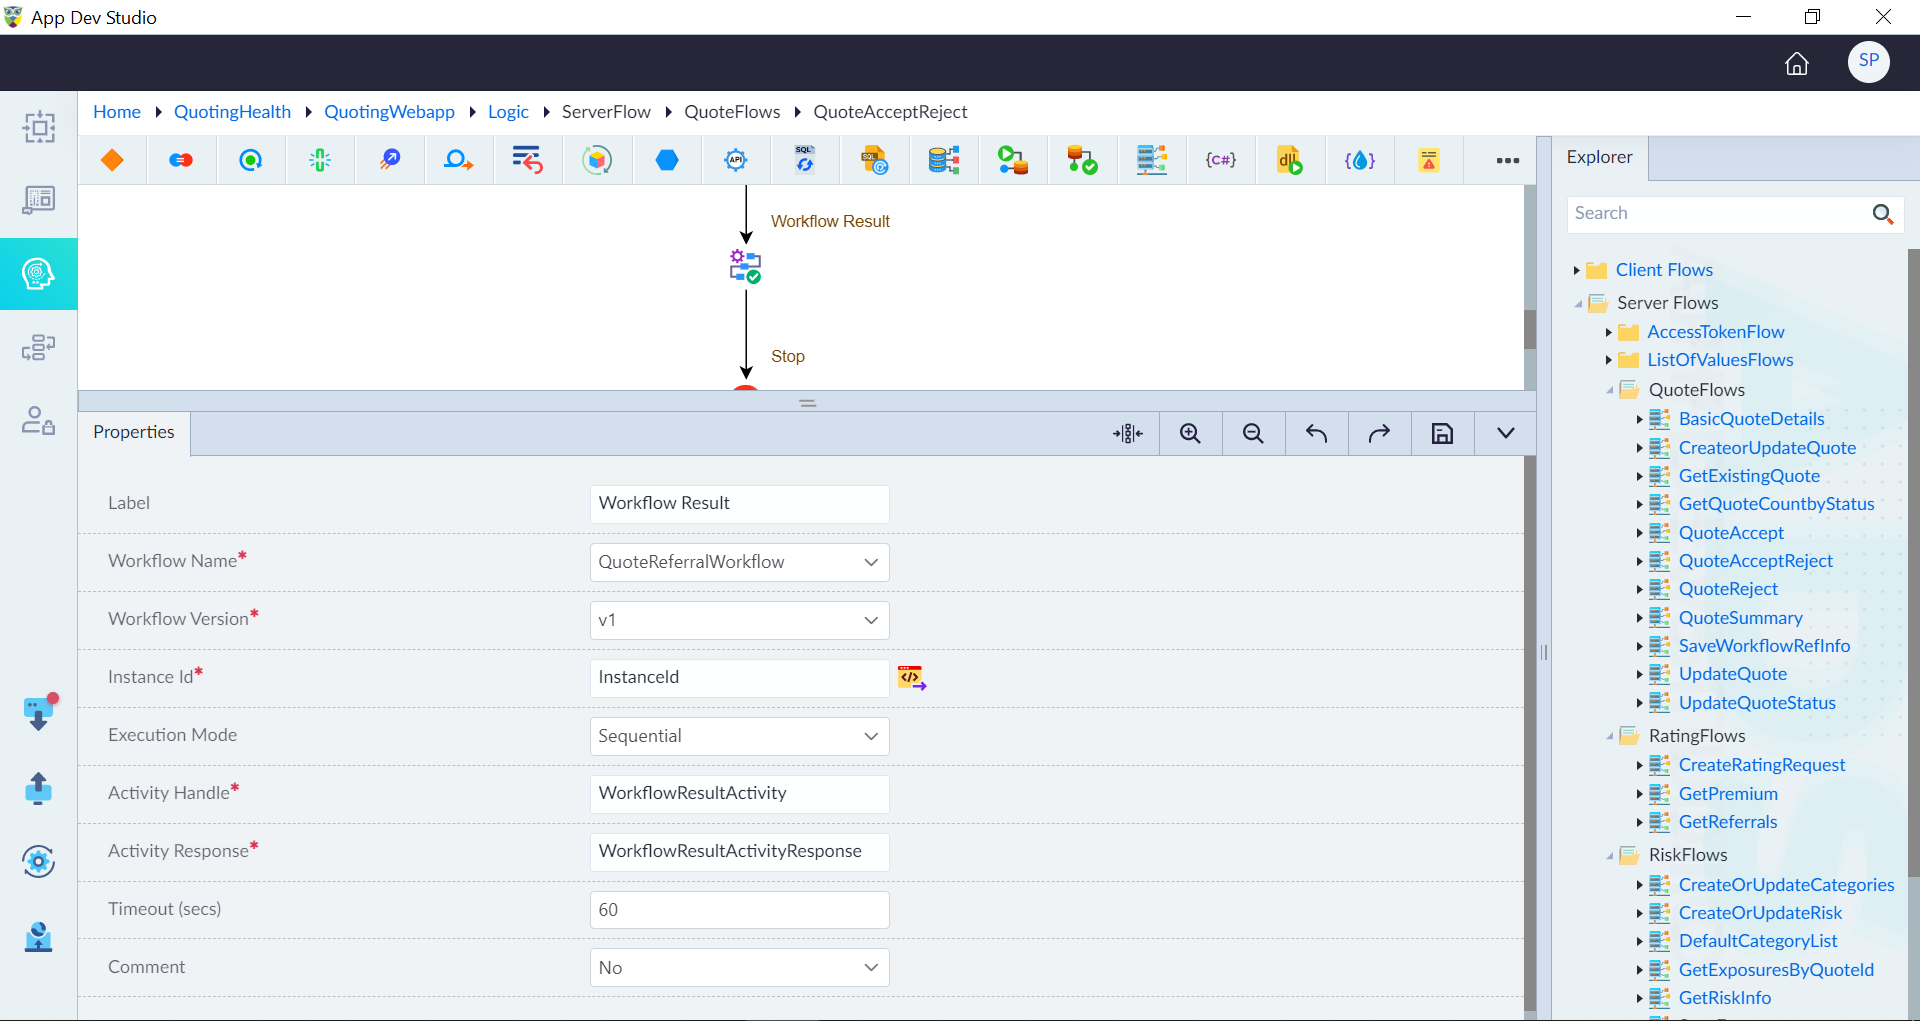
Task: Redo change with the redo arrow
Action: tap(1379, 433)
